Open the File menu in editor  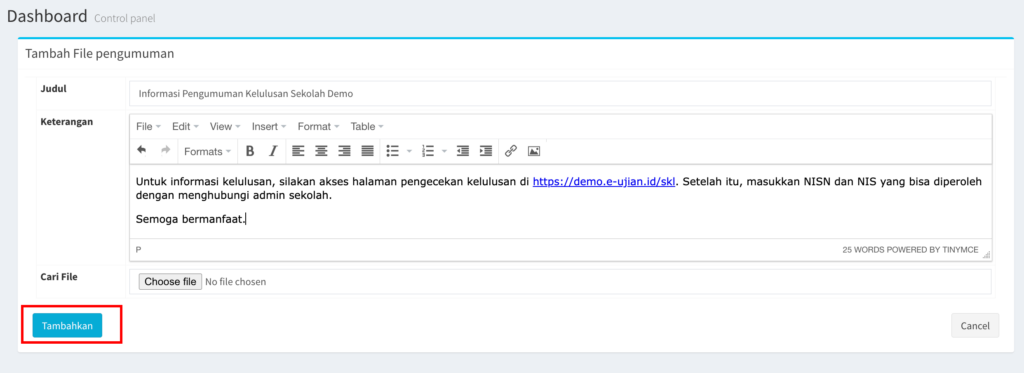coord(148,126)
